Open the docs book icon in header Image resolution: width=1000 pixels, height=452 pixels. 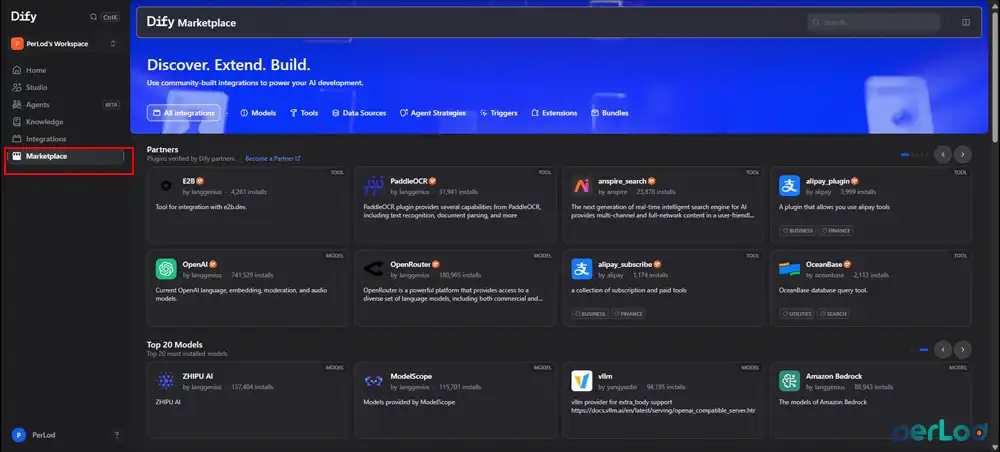coord(966,22)
